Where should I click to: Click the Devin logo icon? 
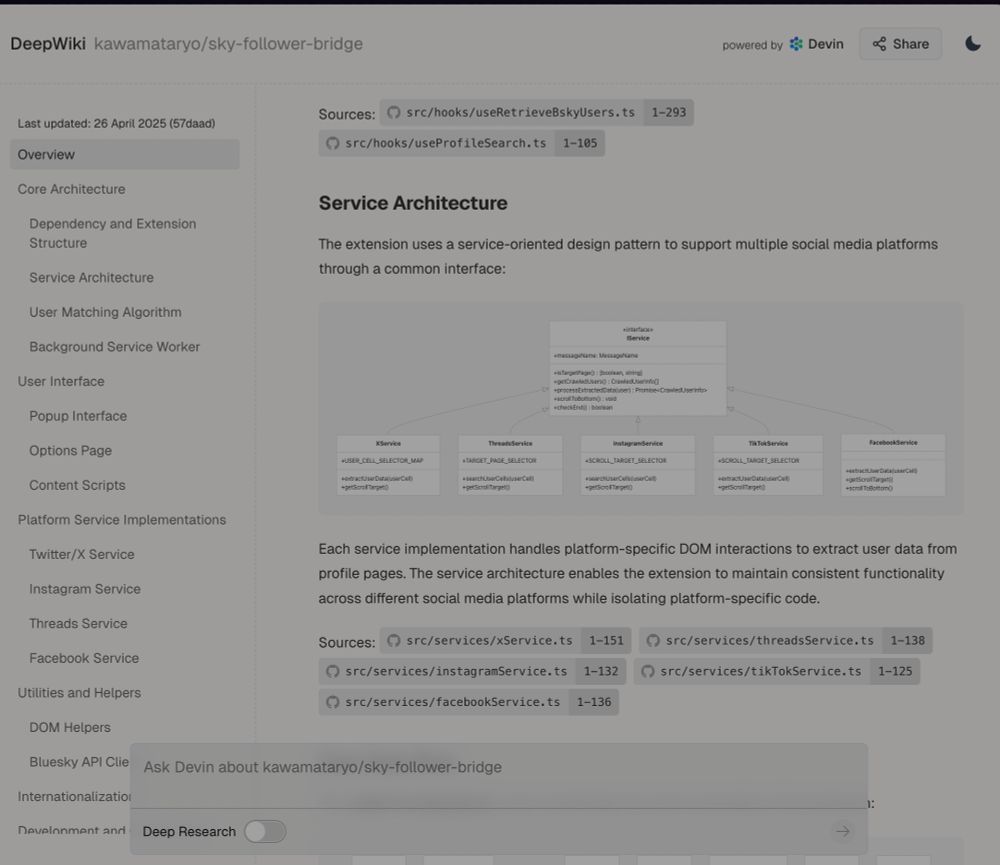click(x=796, y=44)
